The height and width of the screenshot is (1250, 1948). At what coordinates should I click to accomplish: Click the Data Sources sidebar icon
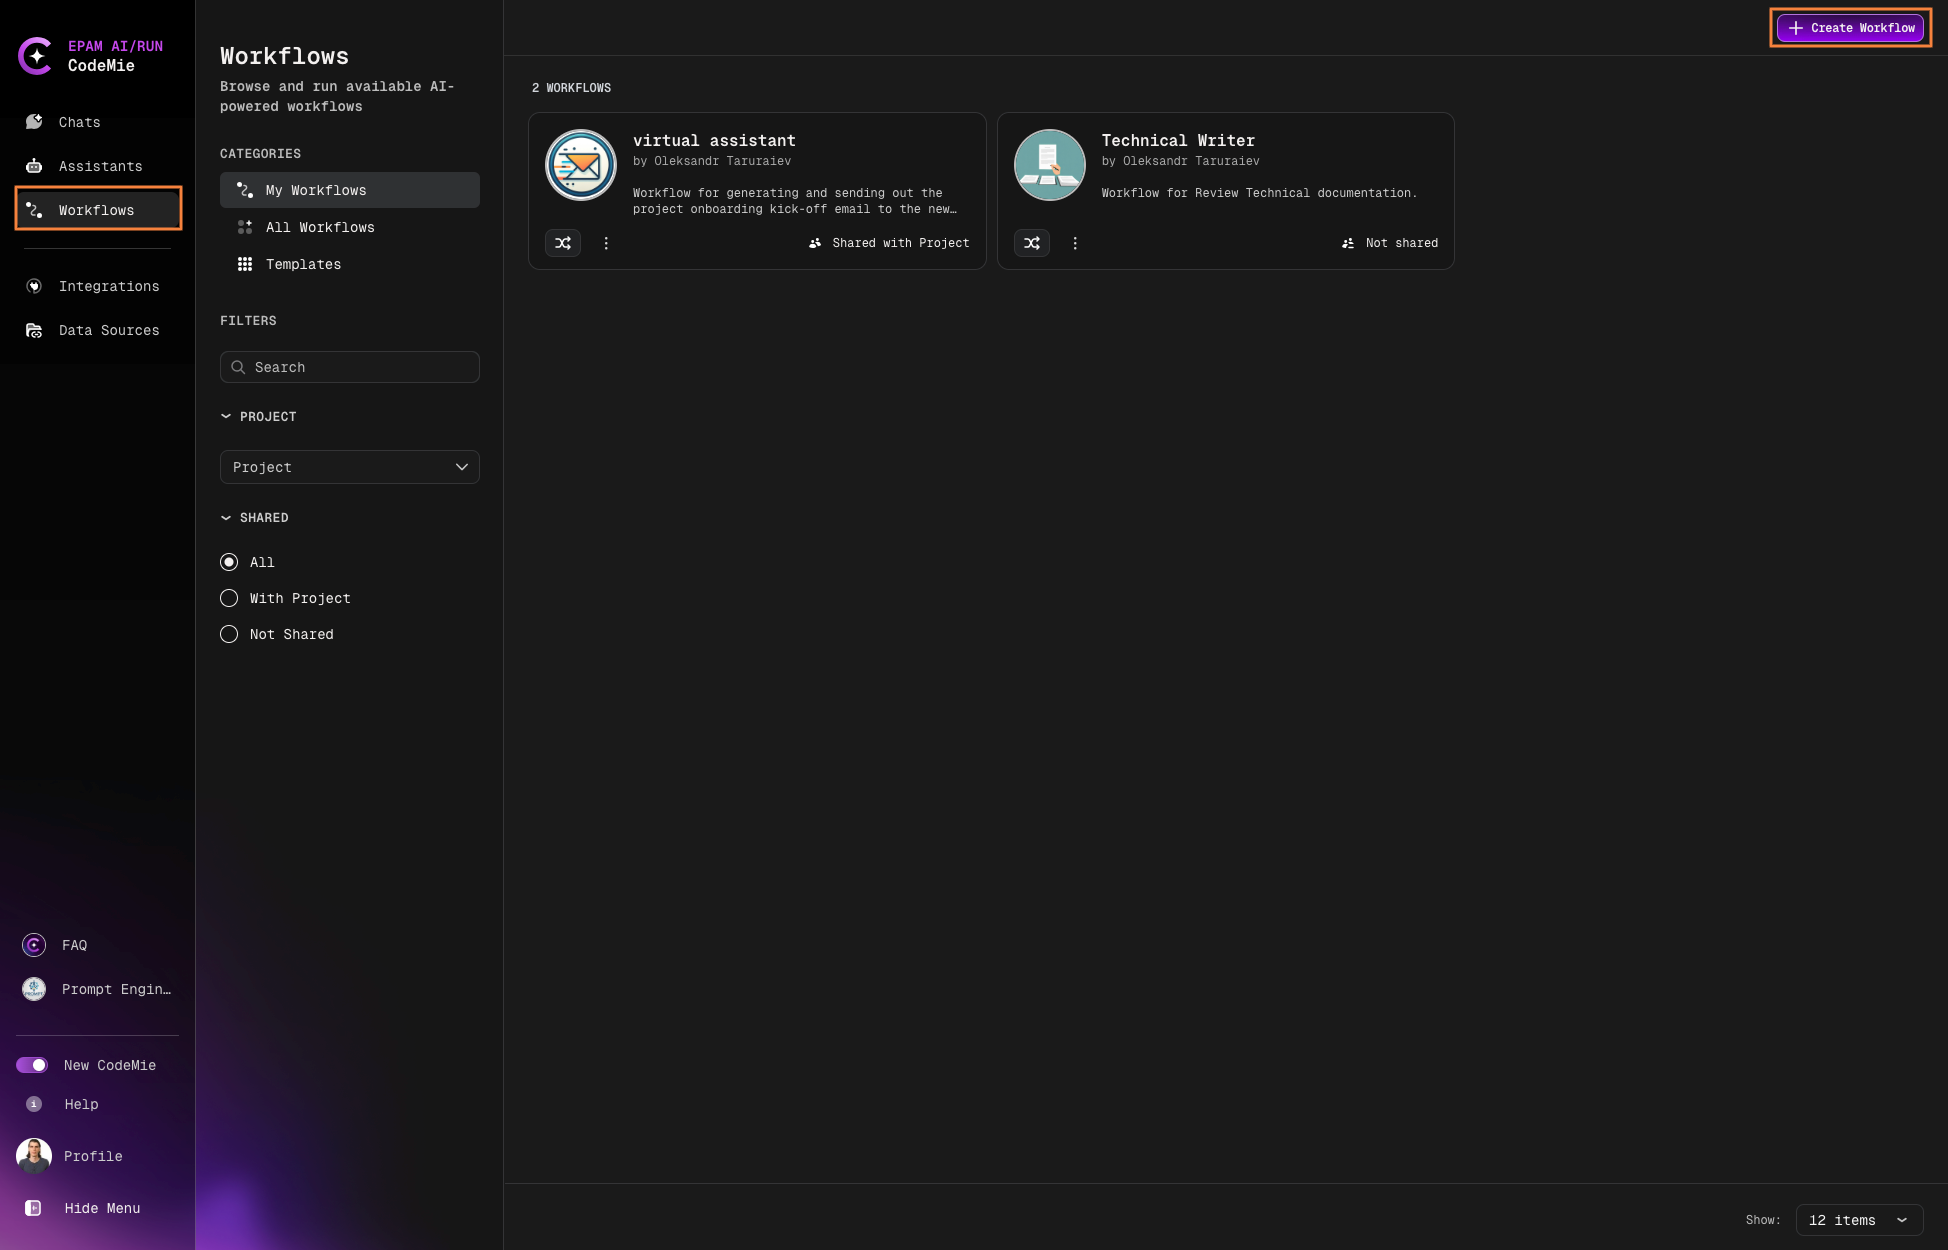34,330
